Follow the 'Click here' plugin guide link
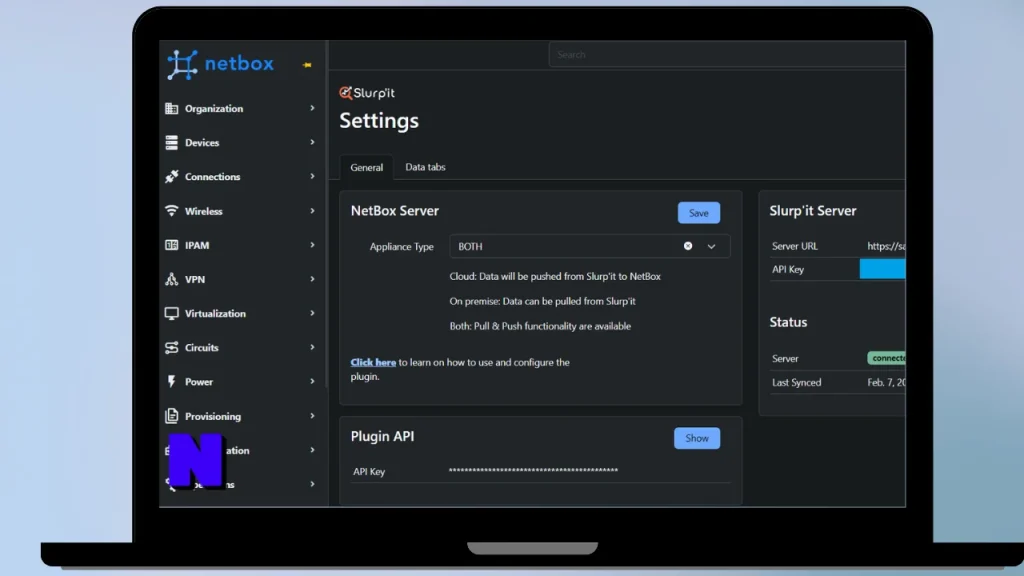This screenshot has height=576, width=1024. point(373,362)
